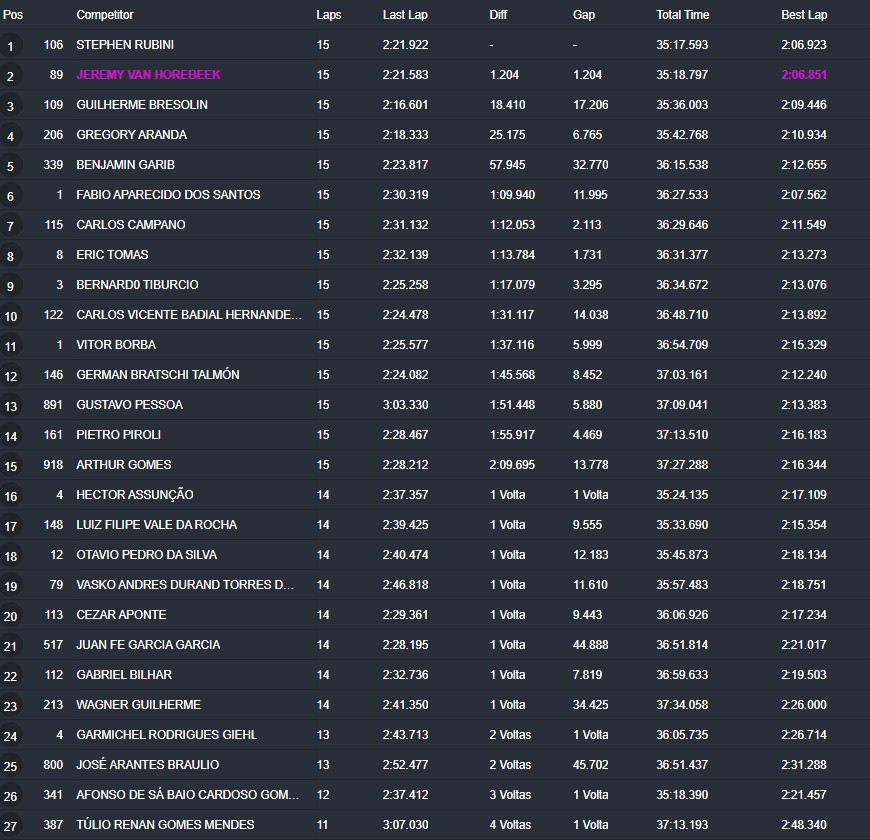Click the purple best lap 2:06.851
Viewport: 870px width, 840px height.
tap(804, 75)
